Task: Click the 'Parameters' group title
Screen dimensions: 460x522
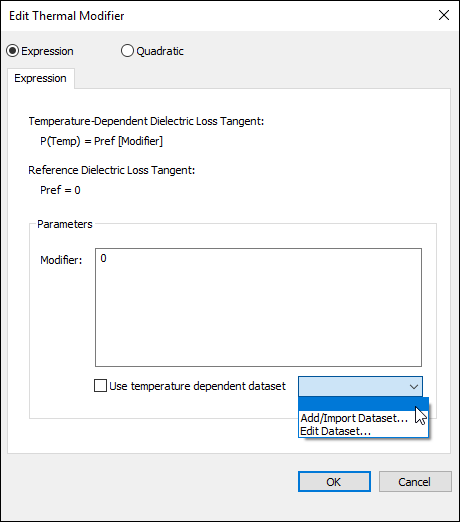Action: [x=65, y=224]
